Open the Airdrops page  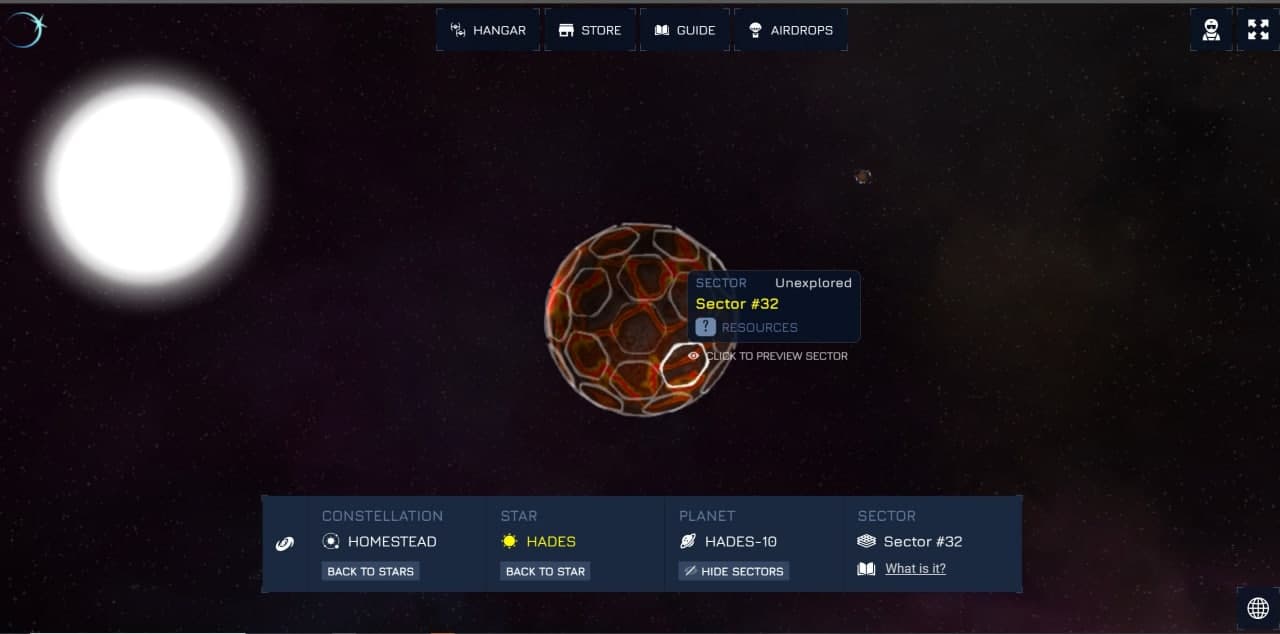click(791, 30)
